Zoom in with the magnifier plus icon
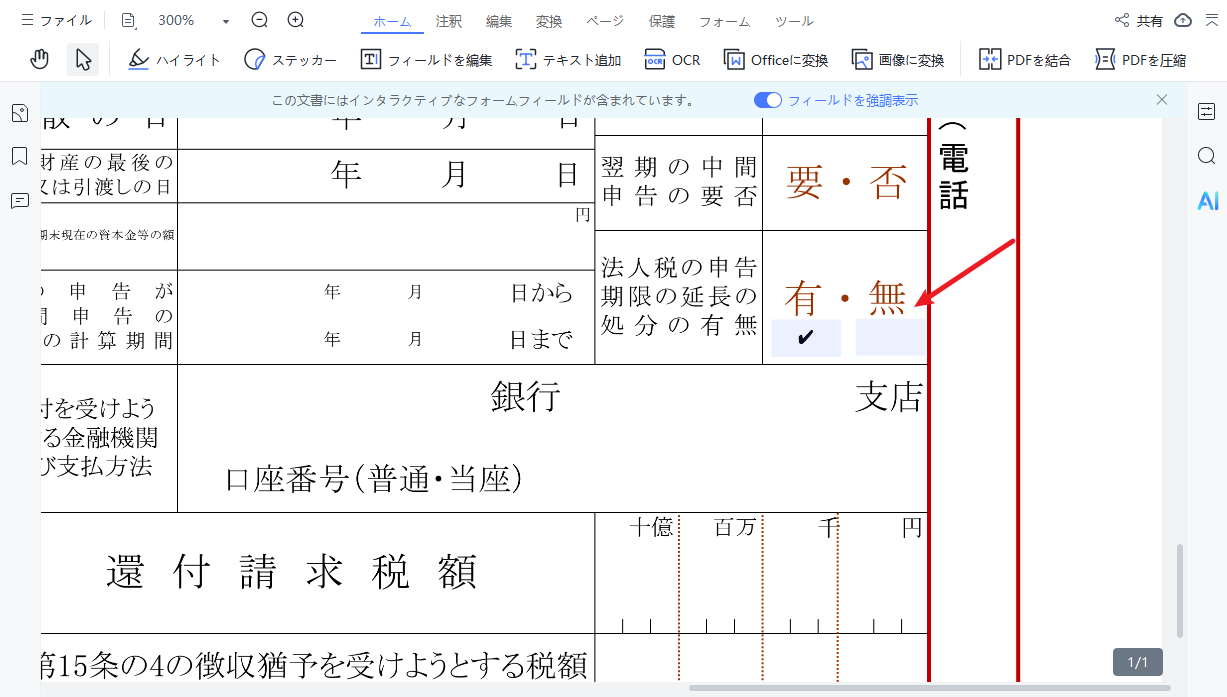1227x697 pixels. point(294,19)
